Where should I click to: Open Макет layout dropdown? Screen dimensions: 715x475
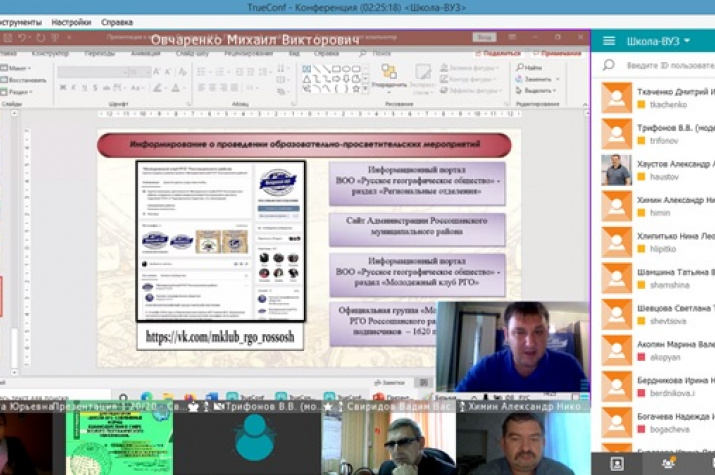(x=16, y=68)
